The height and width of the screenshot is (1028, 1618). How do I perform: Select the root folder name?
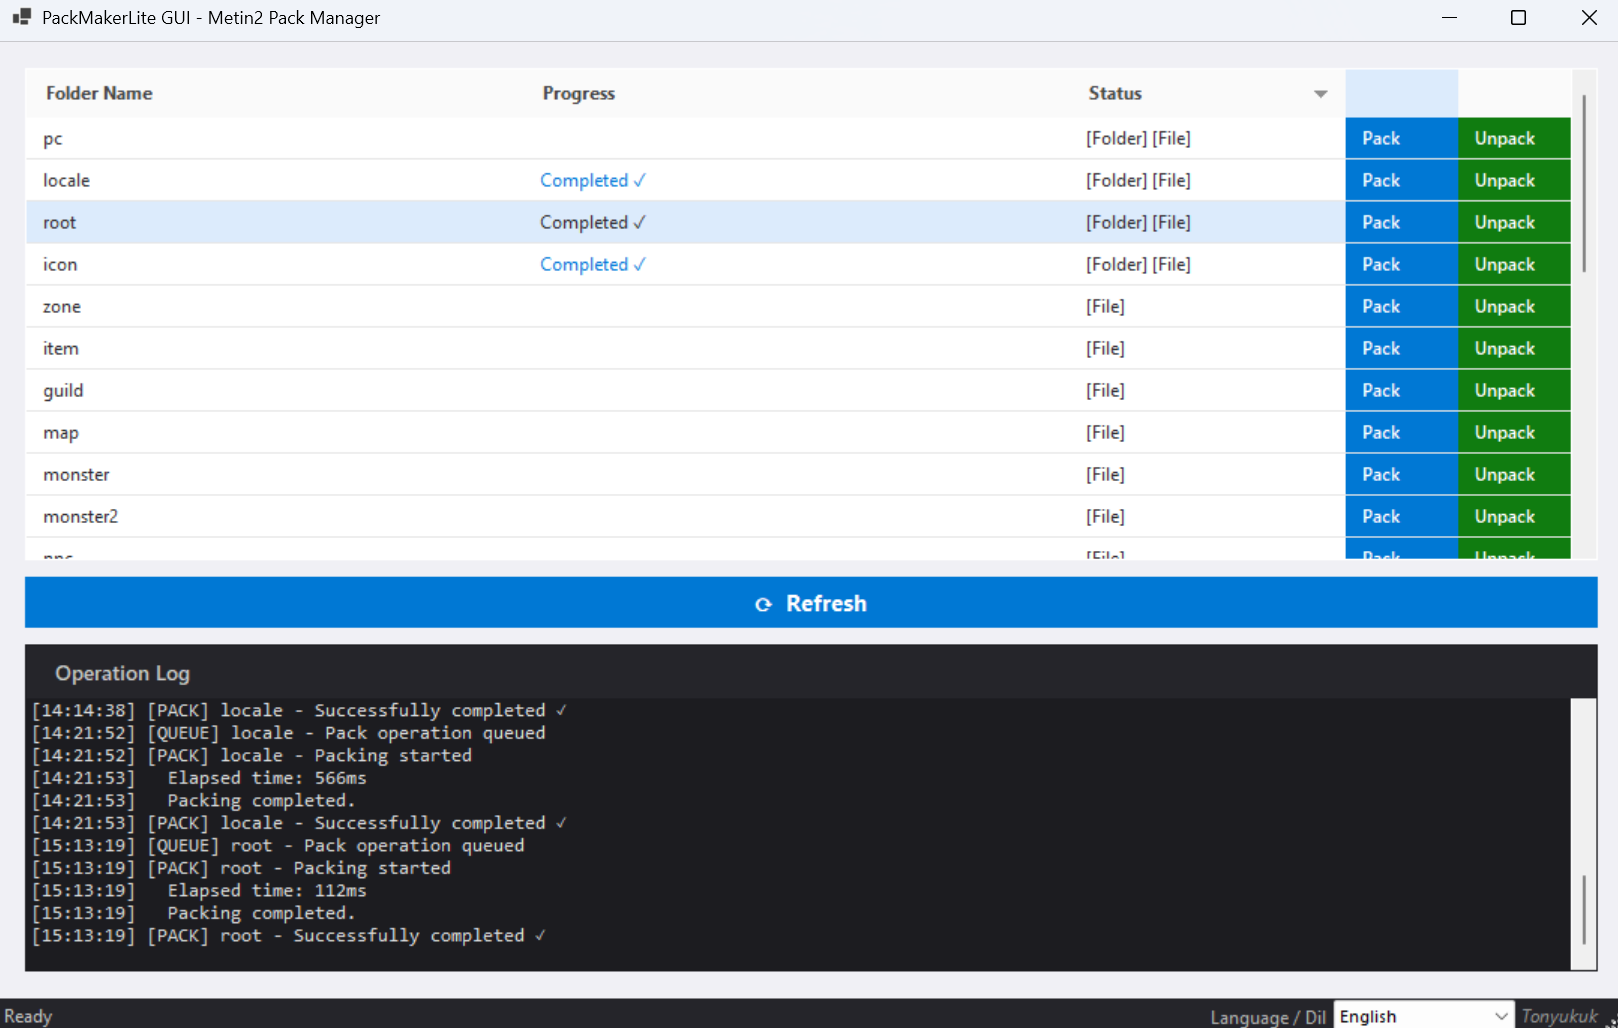tap(59, 223)
